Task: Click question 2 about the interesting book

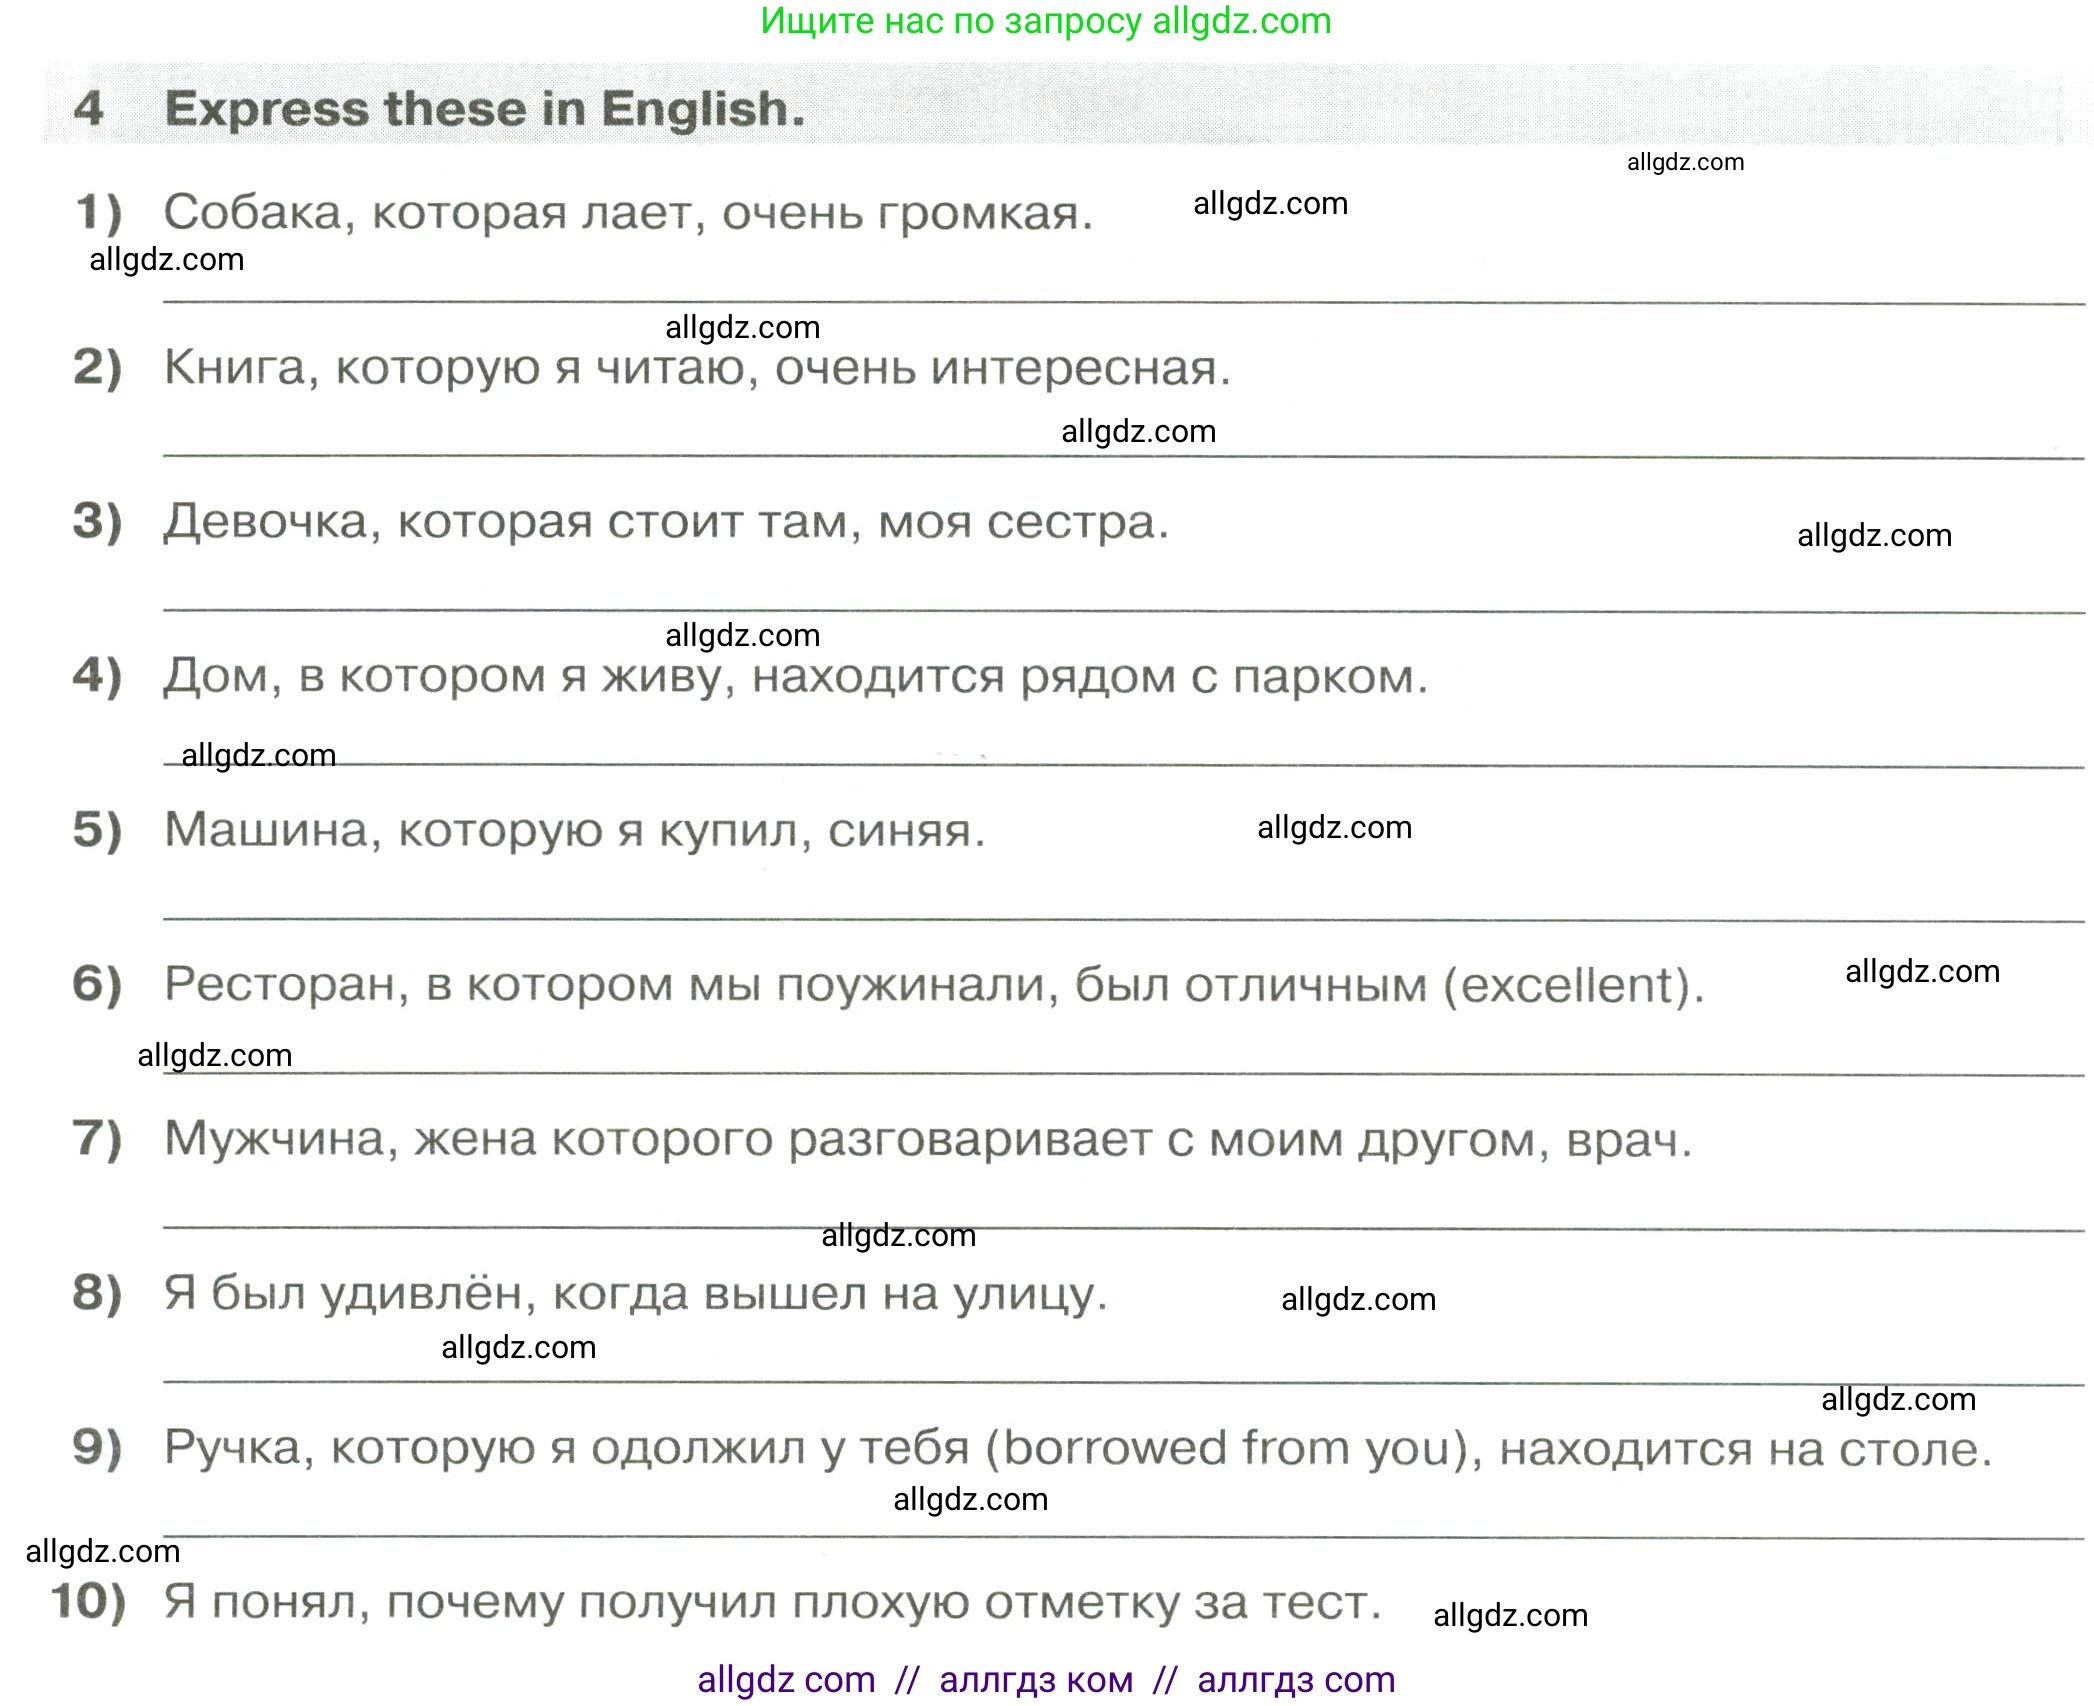Action: click(698, 370)
